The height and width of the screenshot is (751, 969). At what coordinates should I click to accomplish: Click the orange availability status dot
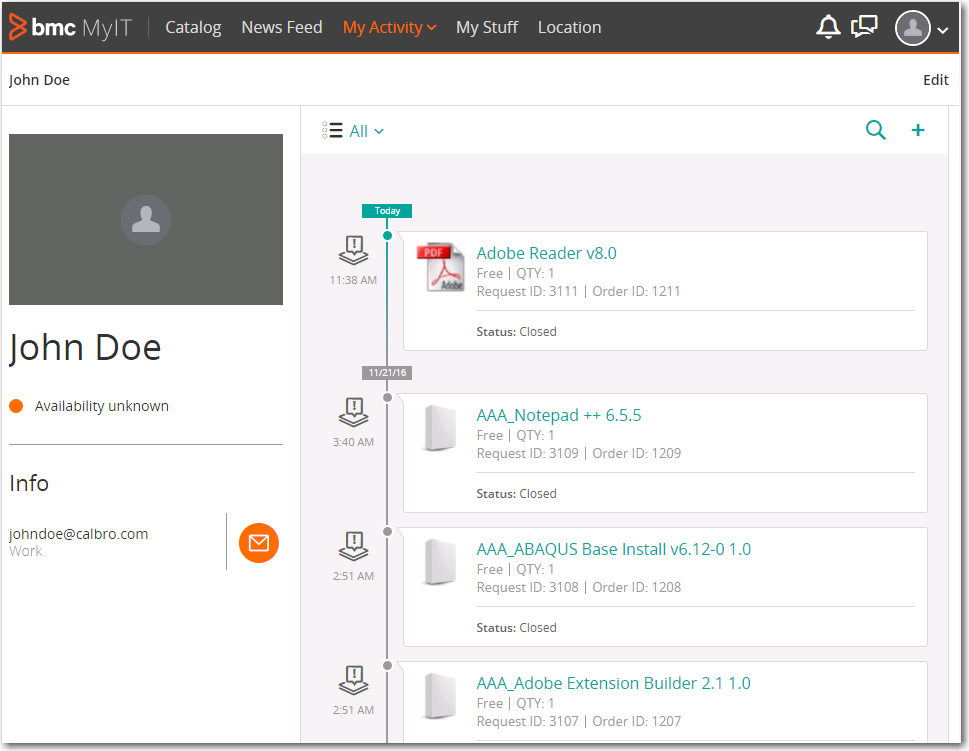(16, 406)
